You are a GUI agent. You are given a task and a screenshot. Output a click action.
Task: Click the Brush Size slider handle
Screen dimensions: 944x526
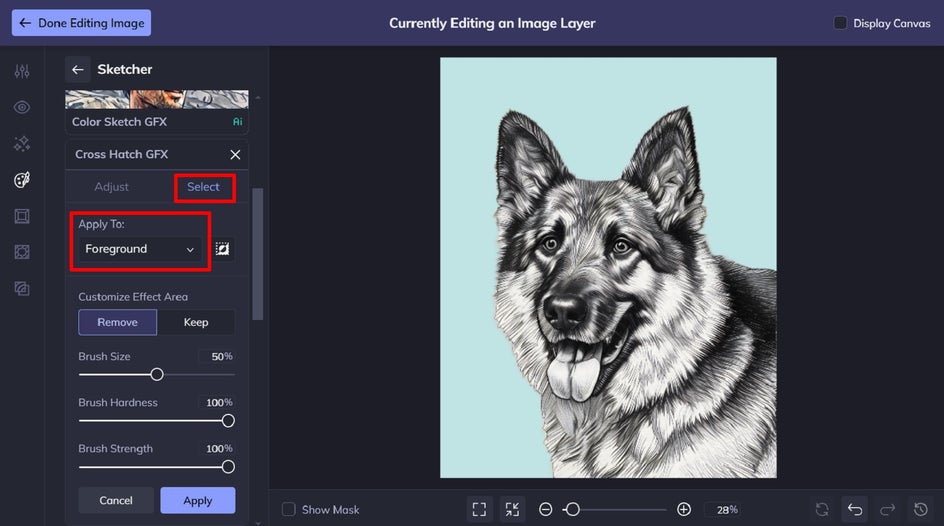click(x=157, y=375)
